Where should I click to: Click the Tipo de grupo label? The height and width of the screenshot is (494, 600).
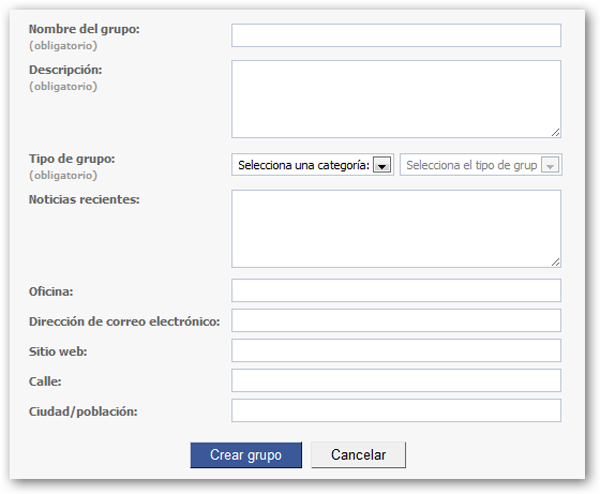click(x=72, y=159)
